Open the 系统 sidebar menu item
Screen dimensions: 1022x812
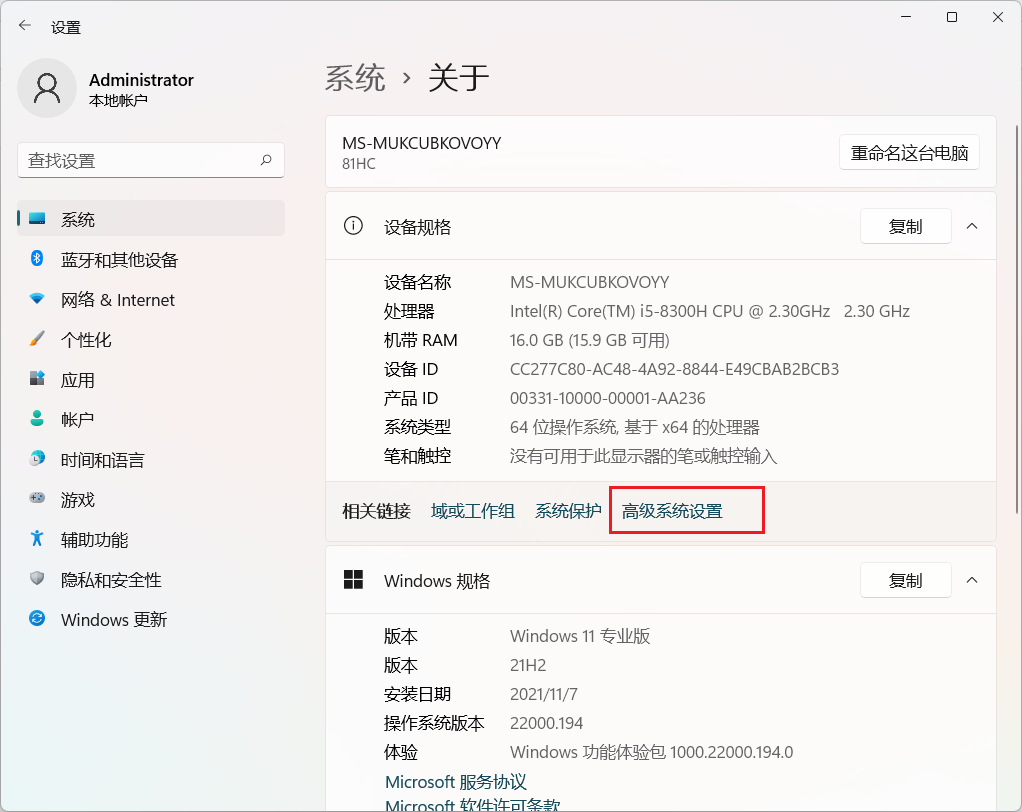[x=151, y=219]
